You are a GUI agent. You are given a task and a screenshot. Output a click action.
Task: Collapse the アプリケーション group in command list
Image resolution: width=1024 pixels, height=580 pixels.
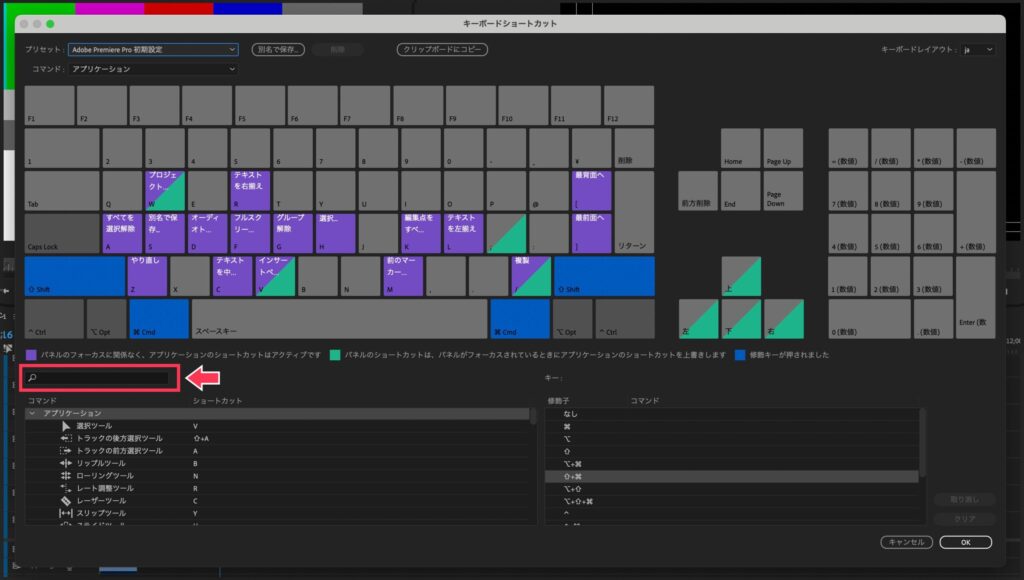pos(32,413)
